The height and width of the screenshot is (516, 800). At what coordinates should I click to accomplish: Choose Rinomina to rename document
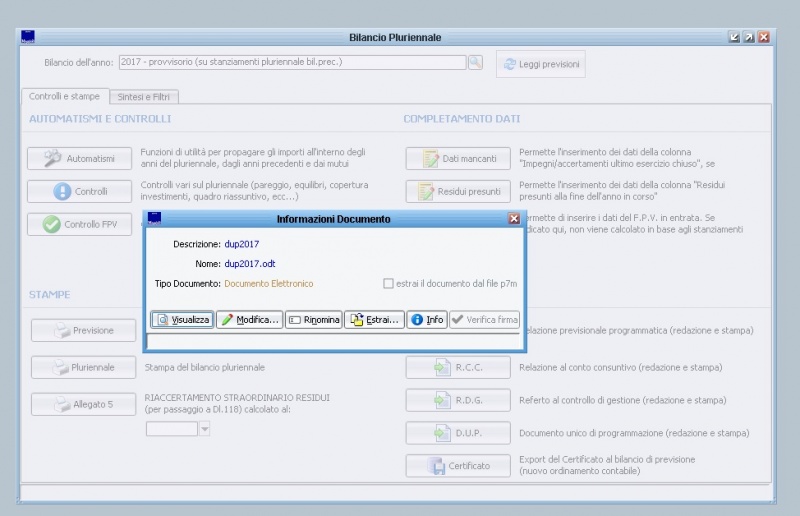click(x=313, y=320)
